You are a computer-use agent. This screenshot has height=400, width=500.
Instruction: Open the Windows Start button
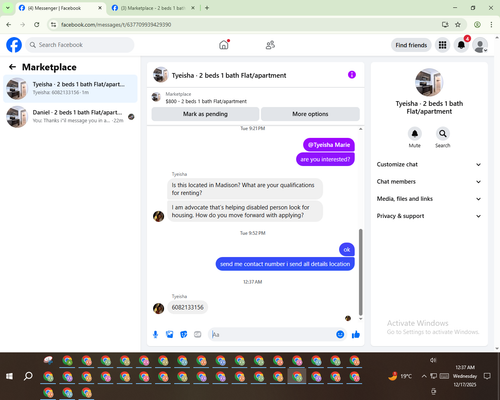9,376
